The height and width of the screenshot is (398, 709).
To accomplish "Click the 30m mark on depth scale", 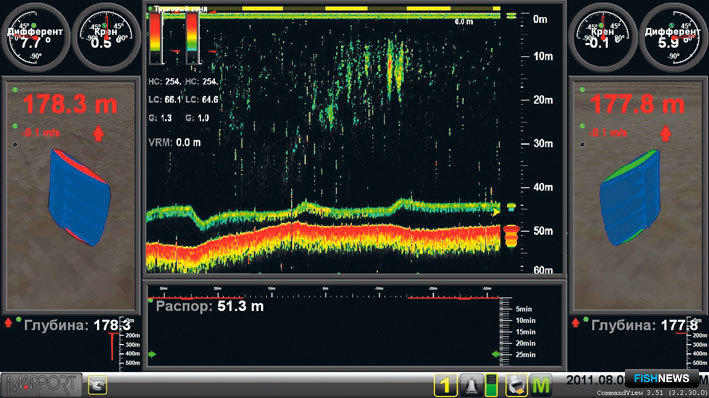I will pos(543,143).
